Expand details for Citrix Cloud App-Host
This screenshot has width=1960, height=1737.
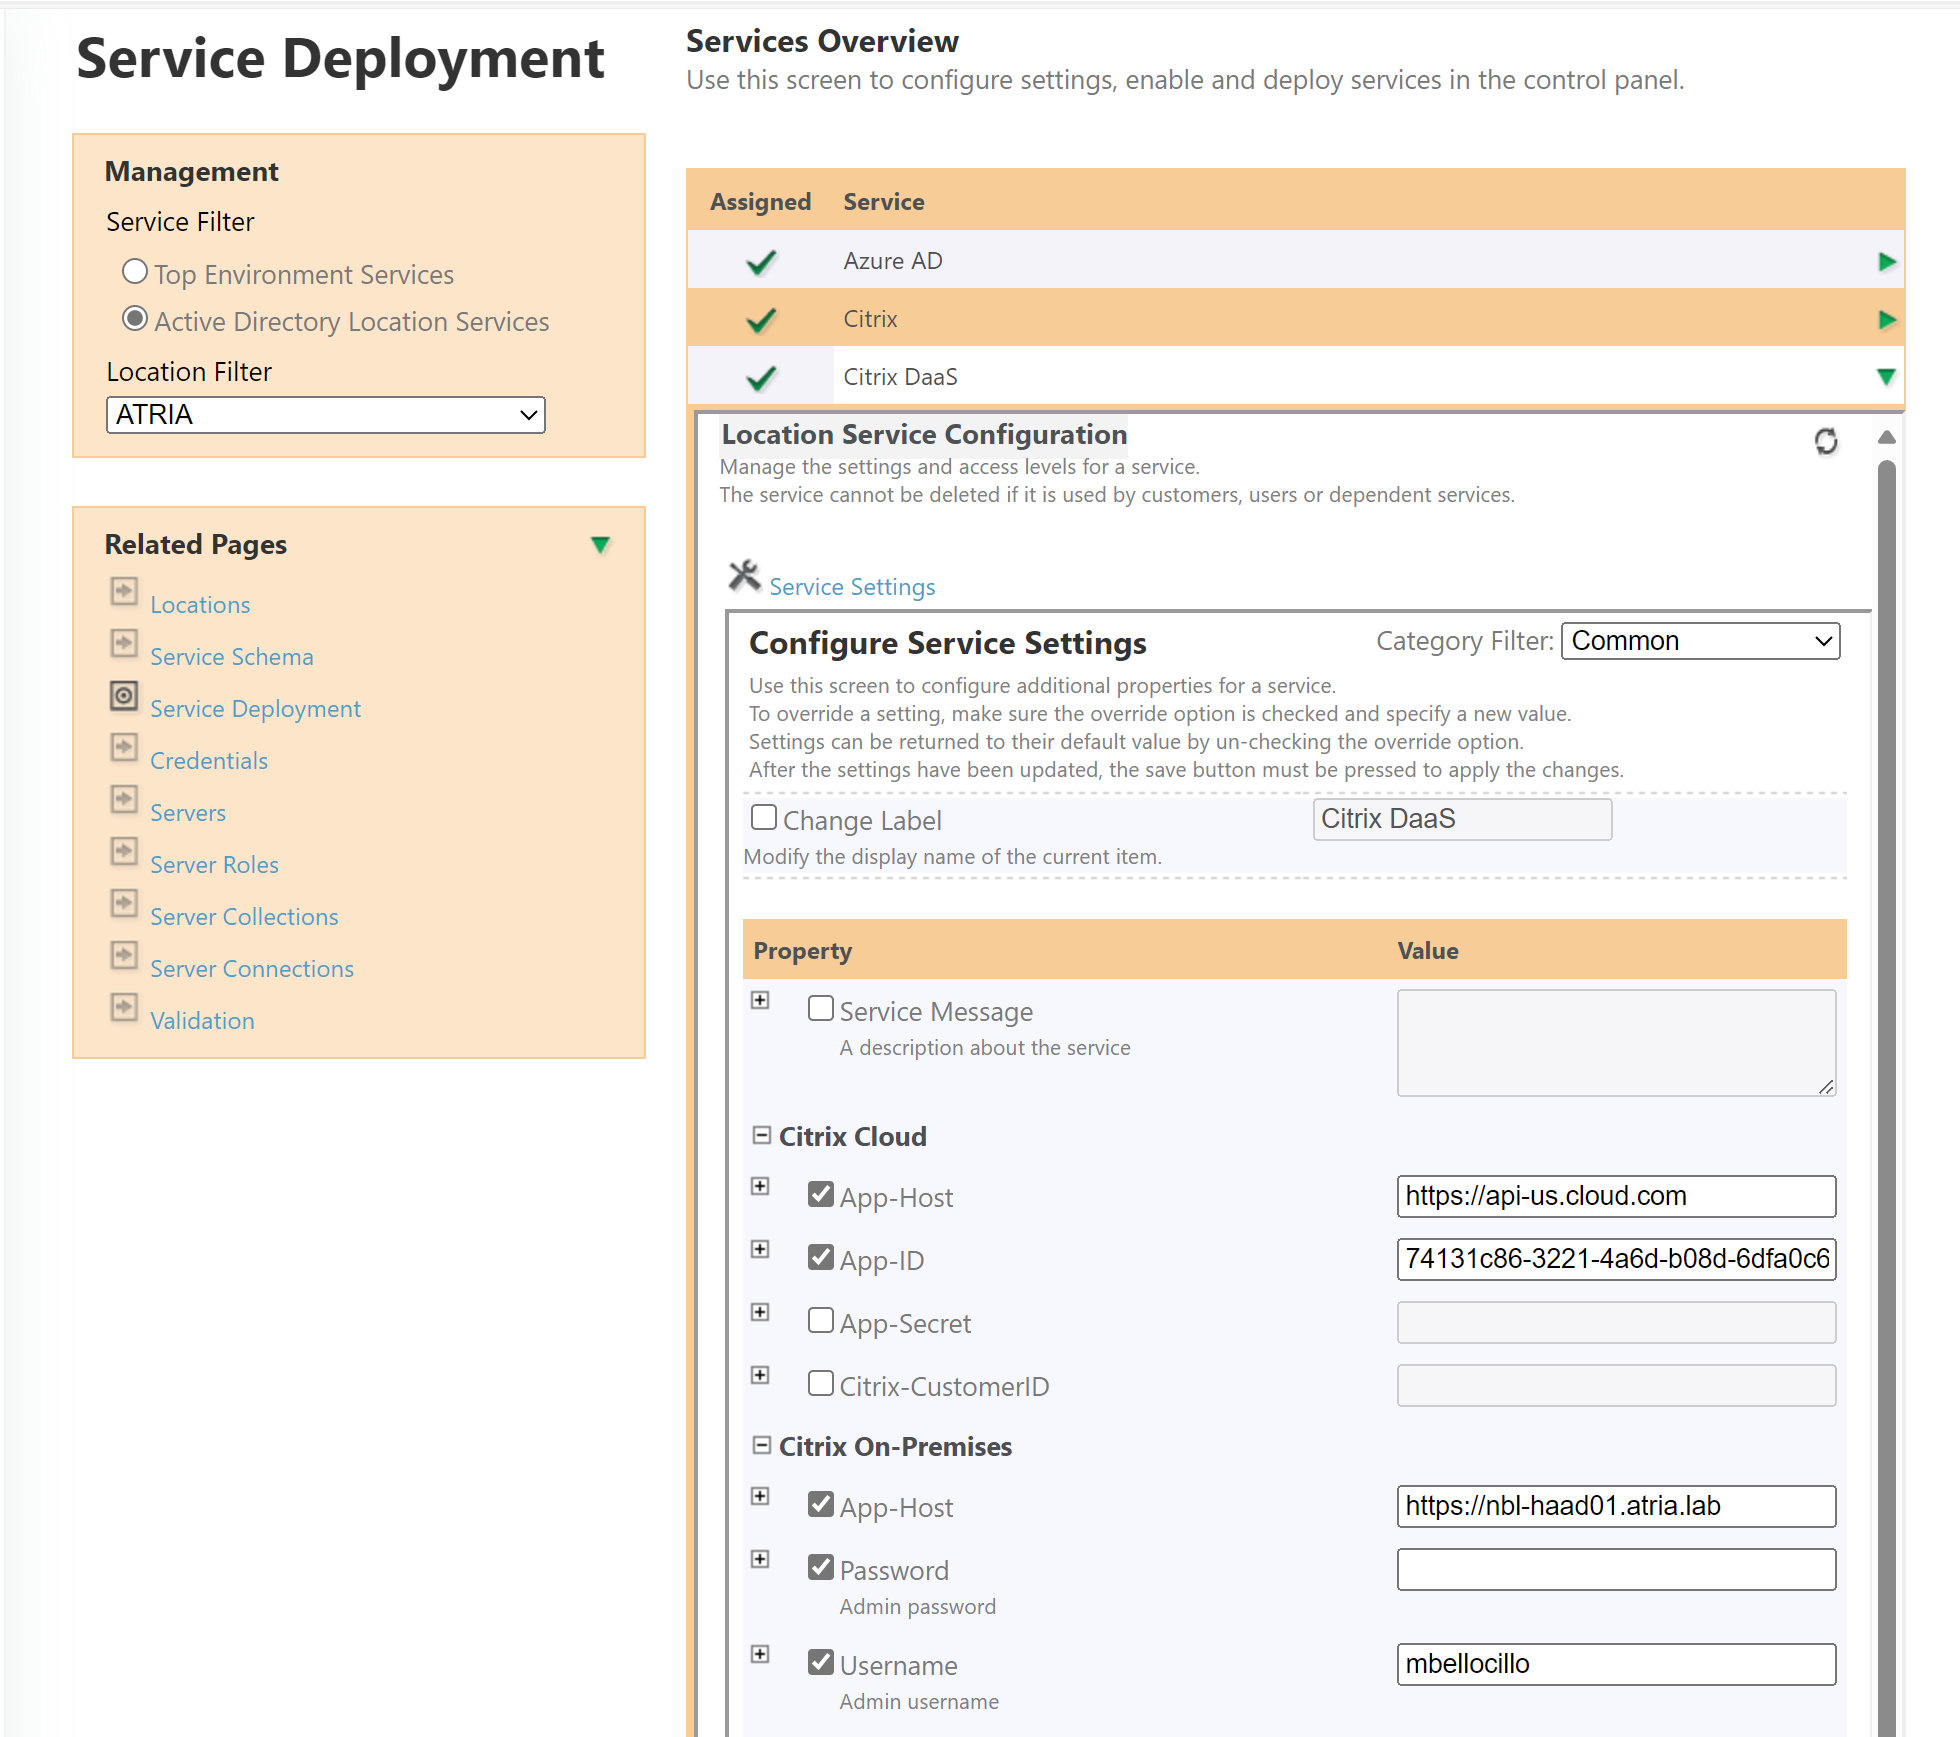[761, 1187]
